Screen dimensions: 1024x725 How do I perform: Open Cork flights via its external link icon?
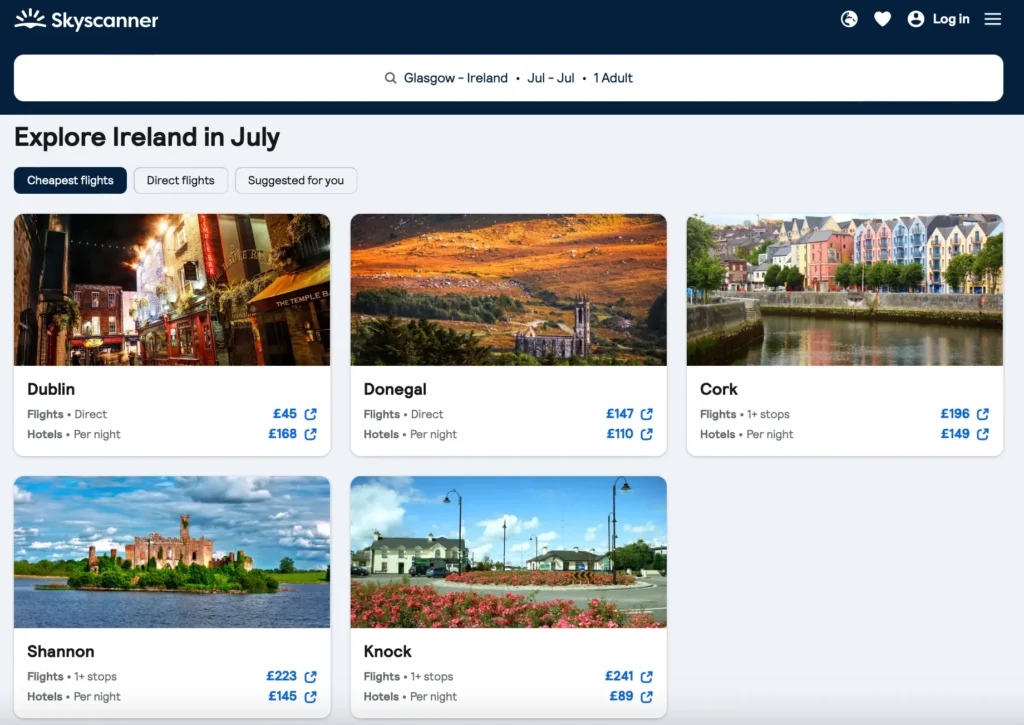(983, 412)
